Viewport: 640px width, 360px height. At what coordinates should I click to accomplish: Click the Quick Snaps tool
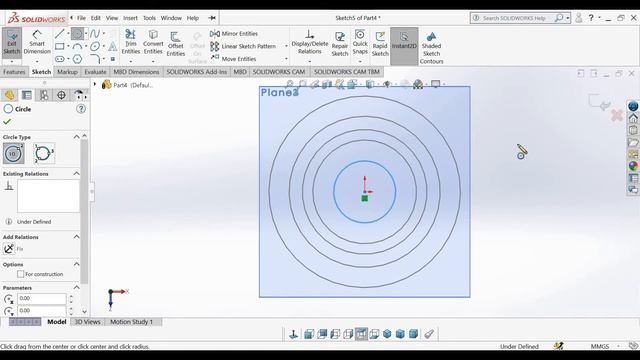(360, 42)
